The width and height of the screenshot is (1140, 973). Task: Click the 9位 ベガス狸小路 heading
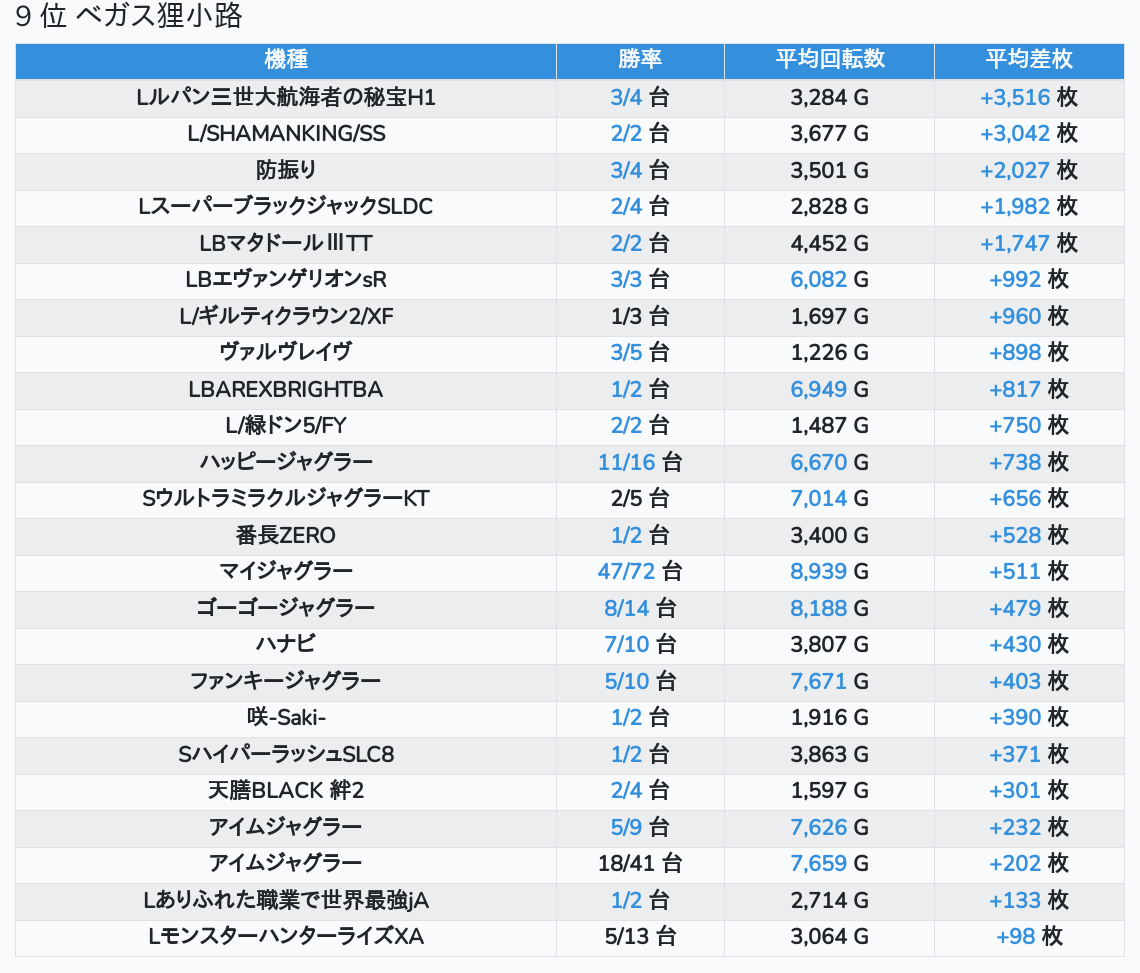click(129, 17)
